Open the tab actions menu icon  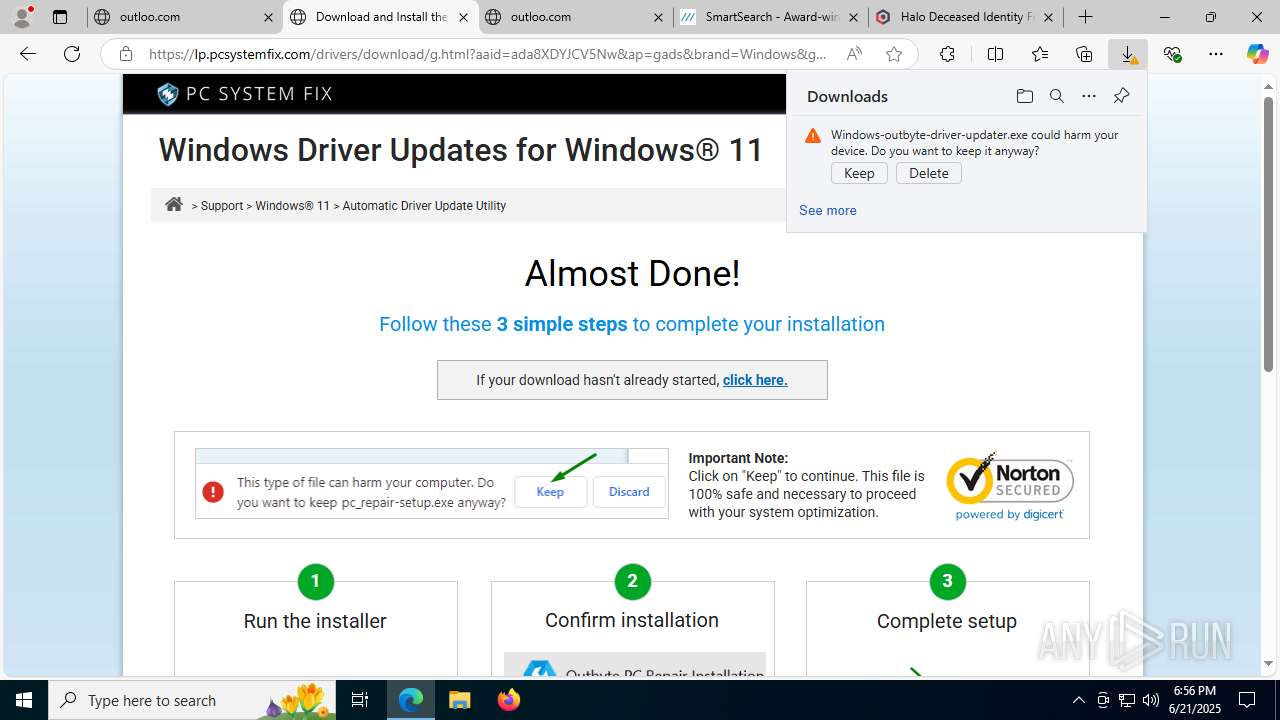(60, 17)
